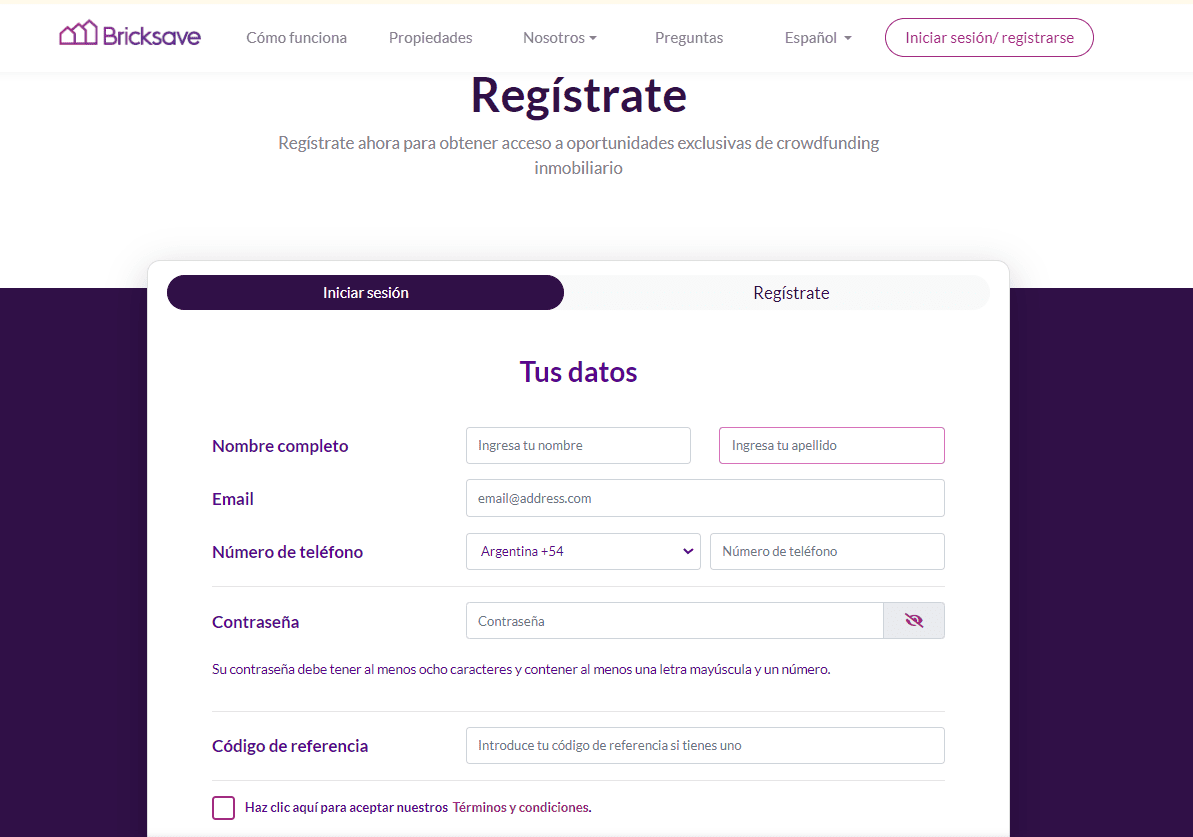This screenshot has width=1193, height=837.
Task: Select the Regístrate tab
Action: (791, 293)
